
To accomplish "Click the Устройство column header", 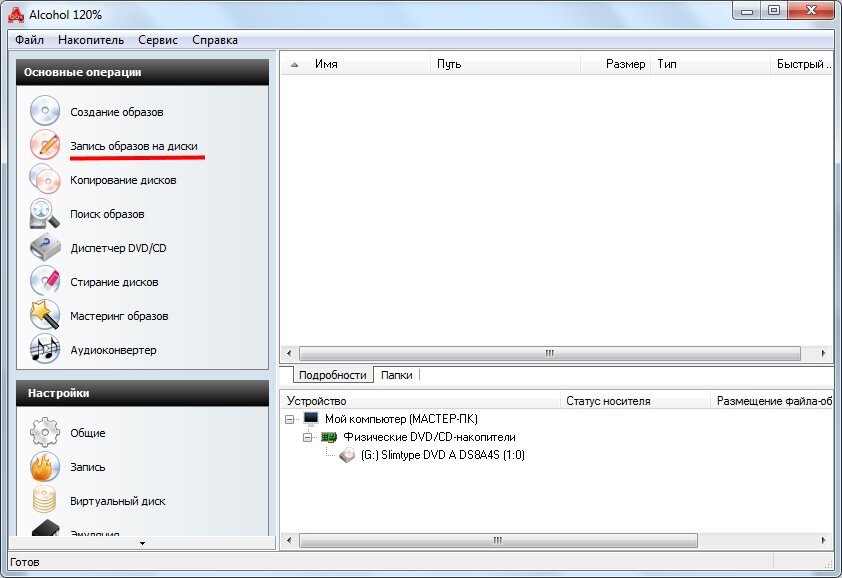I will click(x=420, y=401).
